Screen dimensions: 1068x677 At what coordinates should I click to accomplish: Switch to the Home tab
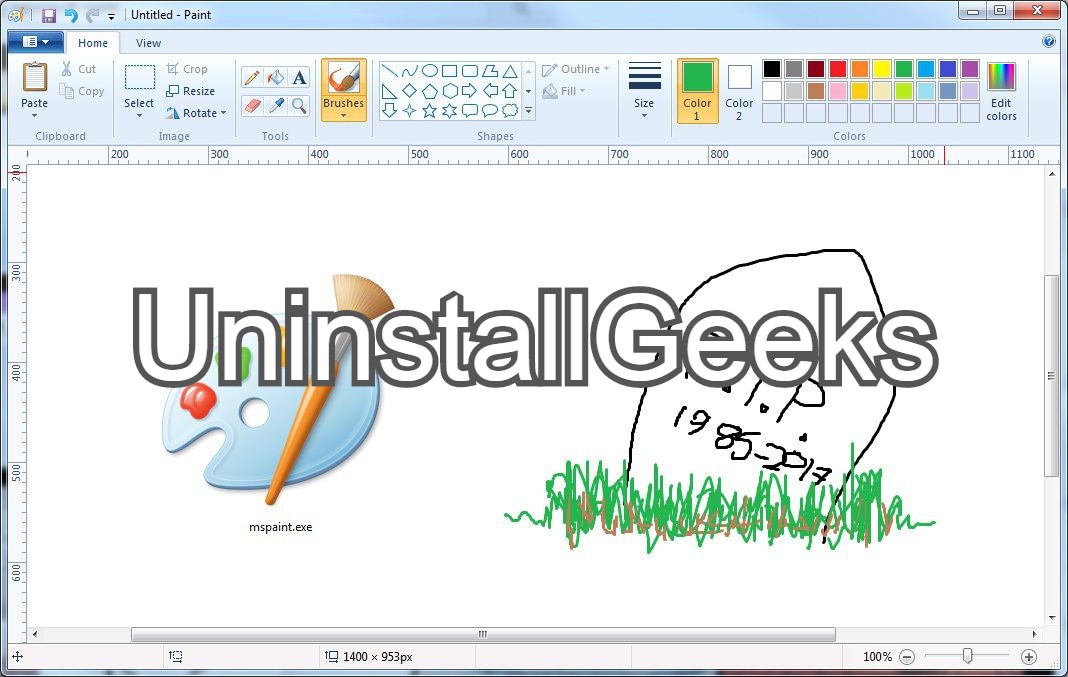coord(93,43)
